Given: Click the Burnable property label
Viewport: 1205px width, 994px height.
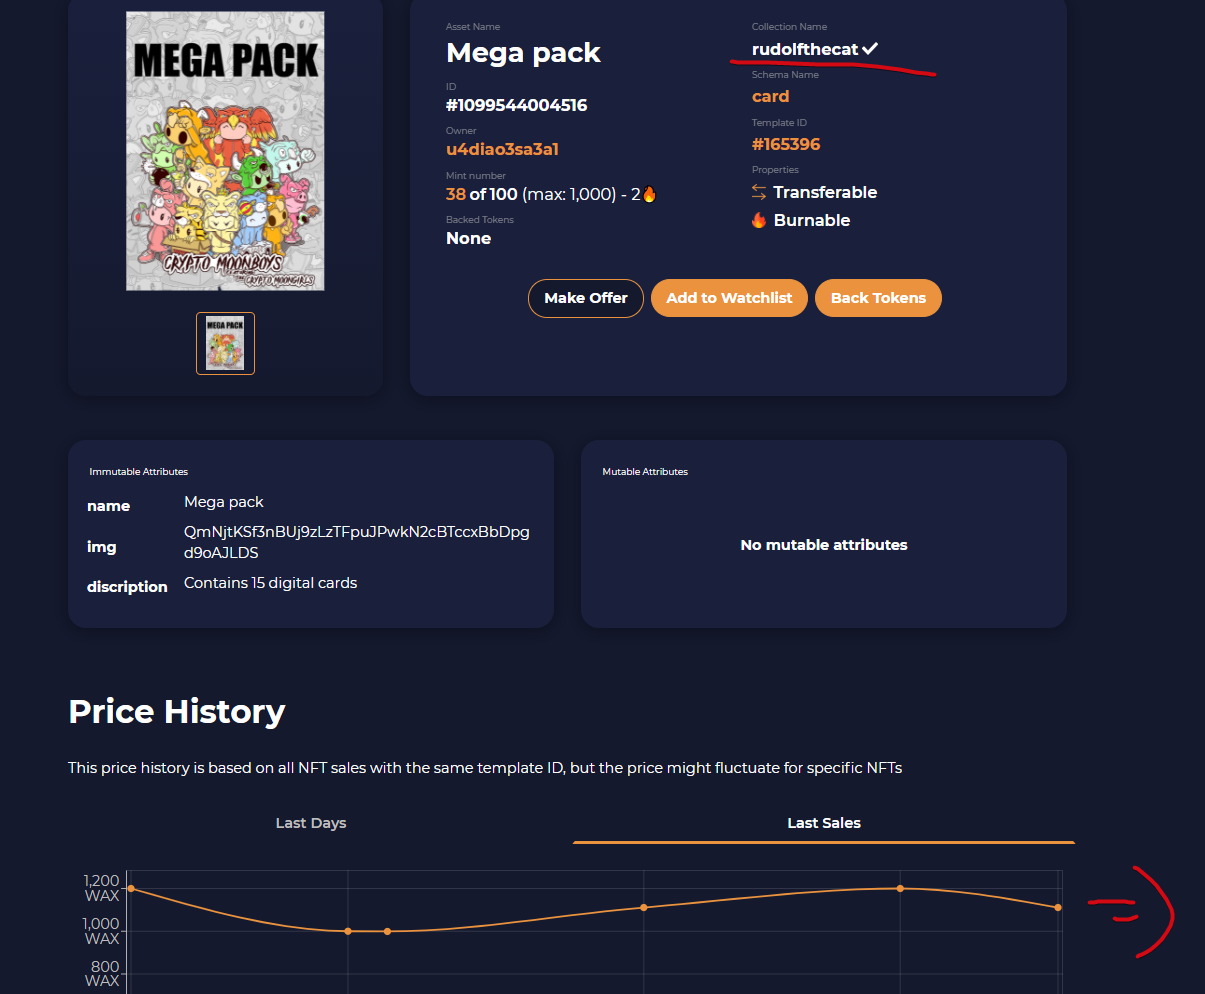Looking at the screenshot, I should 812,220.
